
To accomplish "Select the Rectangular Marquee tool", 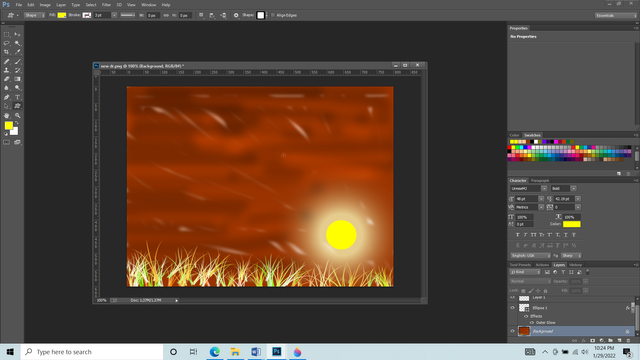I will coord(7,34).
